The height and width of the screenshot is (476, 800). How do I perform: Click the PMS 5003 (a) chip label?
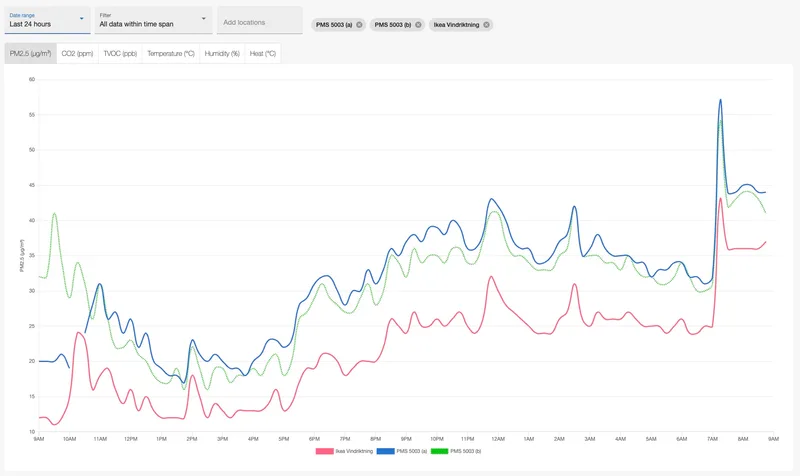tap(334, 24)
